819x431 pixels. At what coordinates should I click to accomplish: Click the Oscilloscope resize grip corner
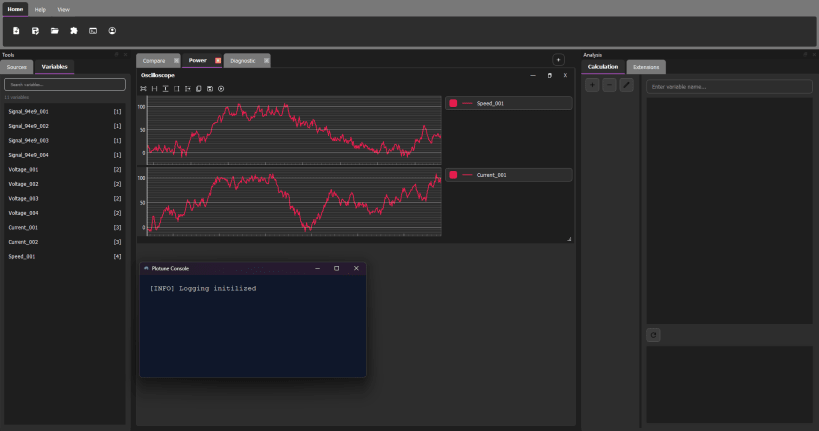[569, 239]
